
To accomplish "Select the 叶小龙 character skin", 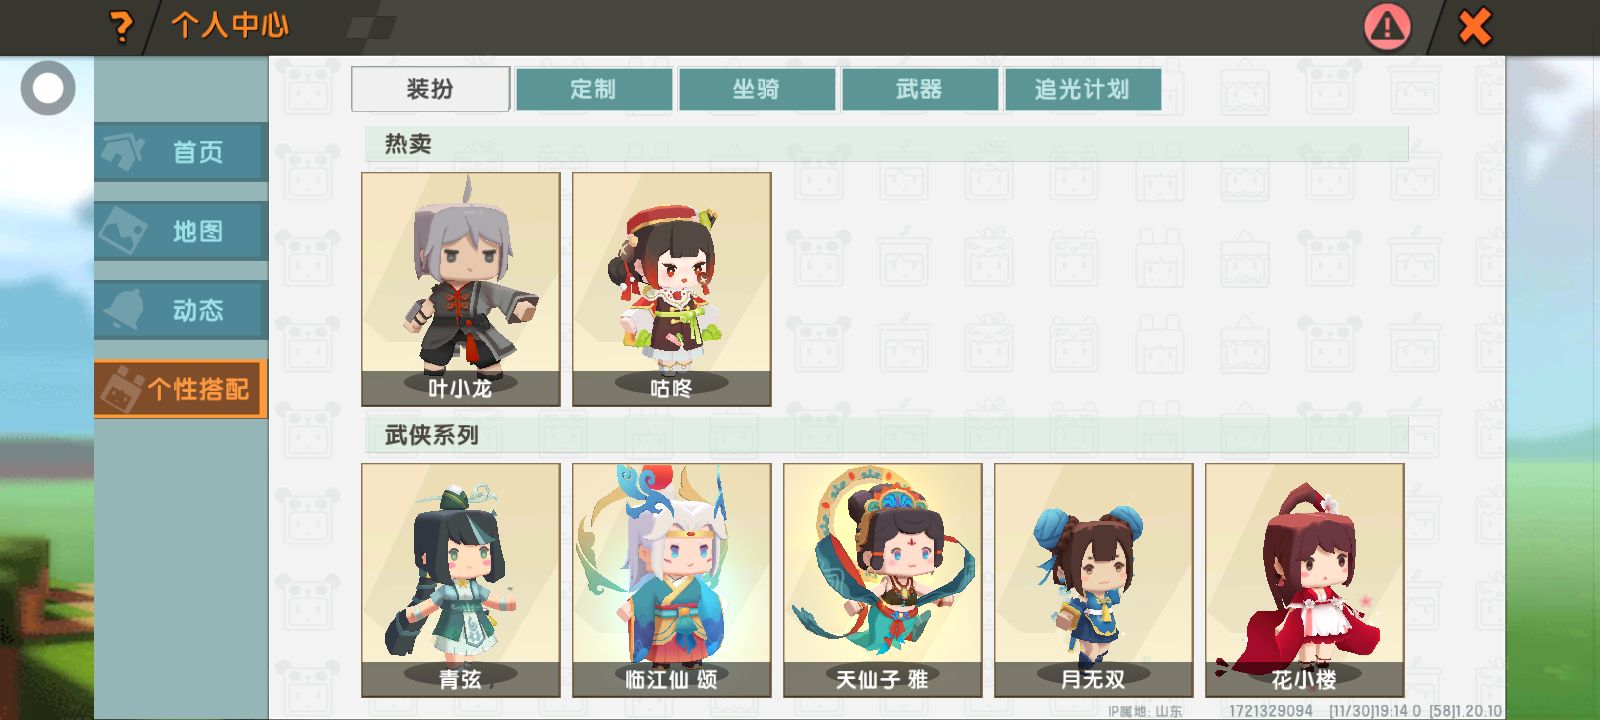I will click(x=461, y=289).
